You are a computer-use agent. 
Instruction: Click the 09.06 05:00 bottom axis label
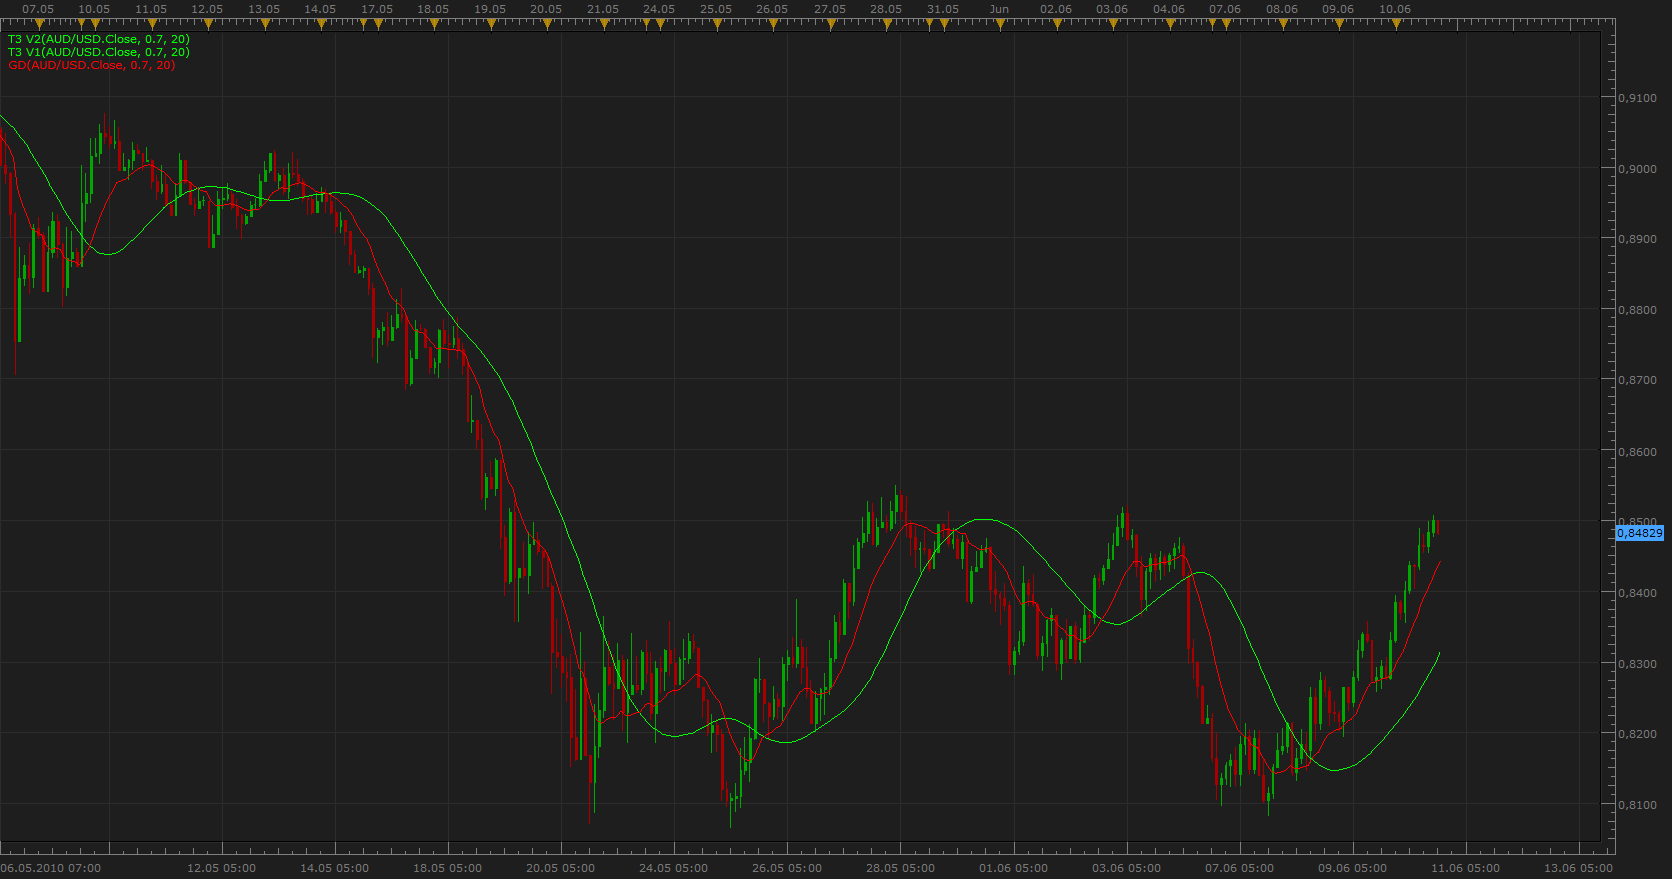pyautogui.click(x=1353, y=868)
